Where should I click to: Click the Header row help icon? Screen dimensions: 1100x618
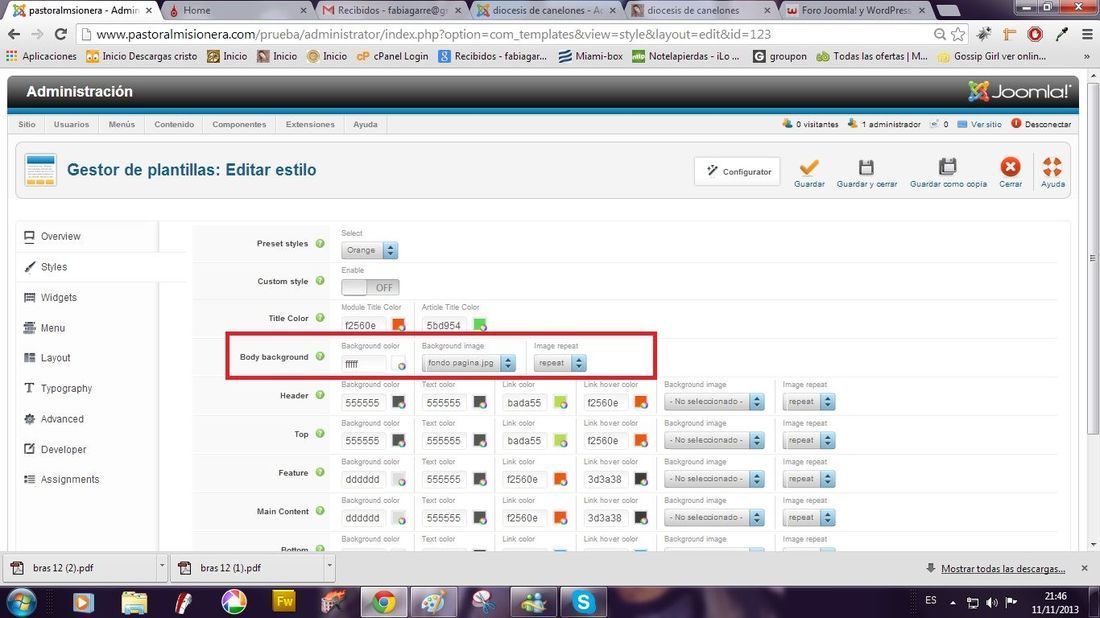[x=320, y=395]
